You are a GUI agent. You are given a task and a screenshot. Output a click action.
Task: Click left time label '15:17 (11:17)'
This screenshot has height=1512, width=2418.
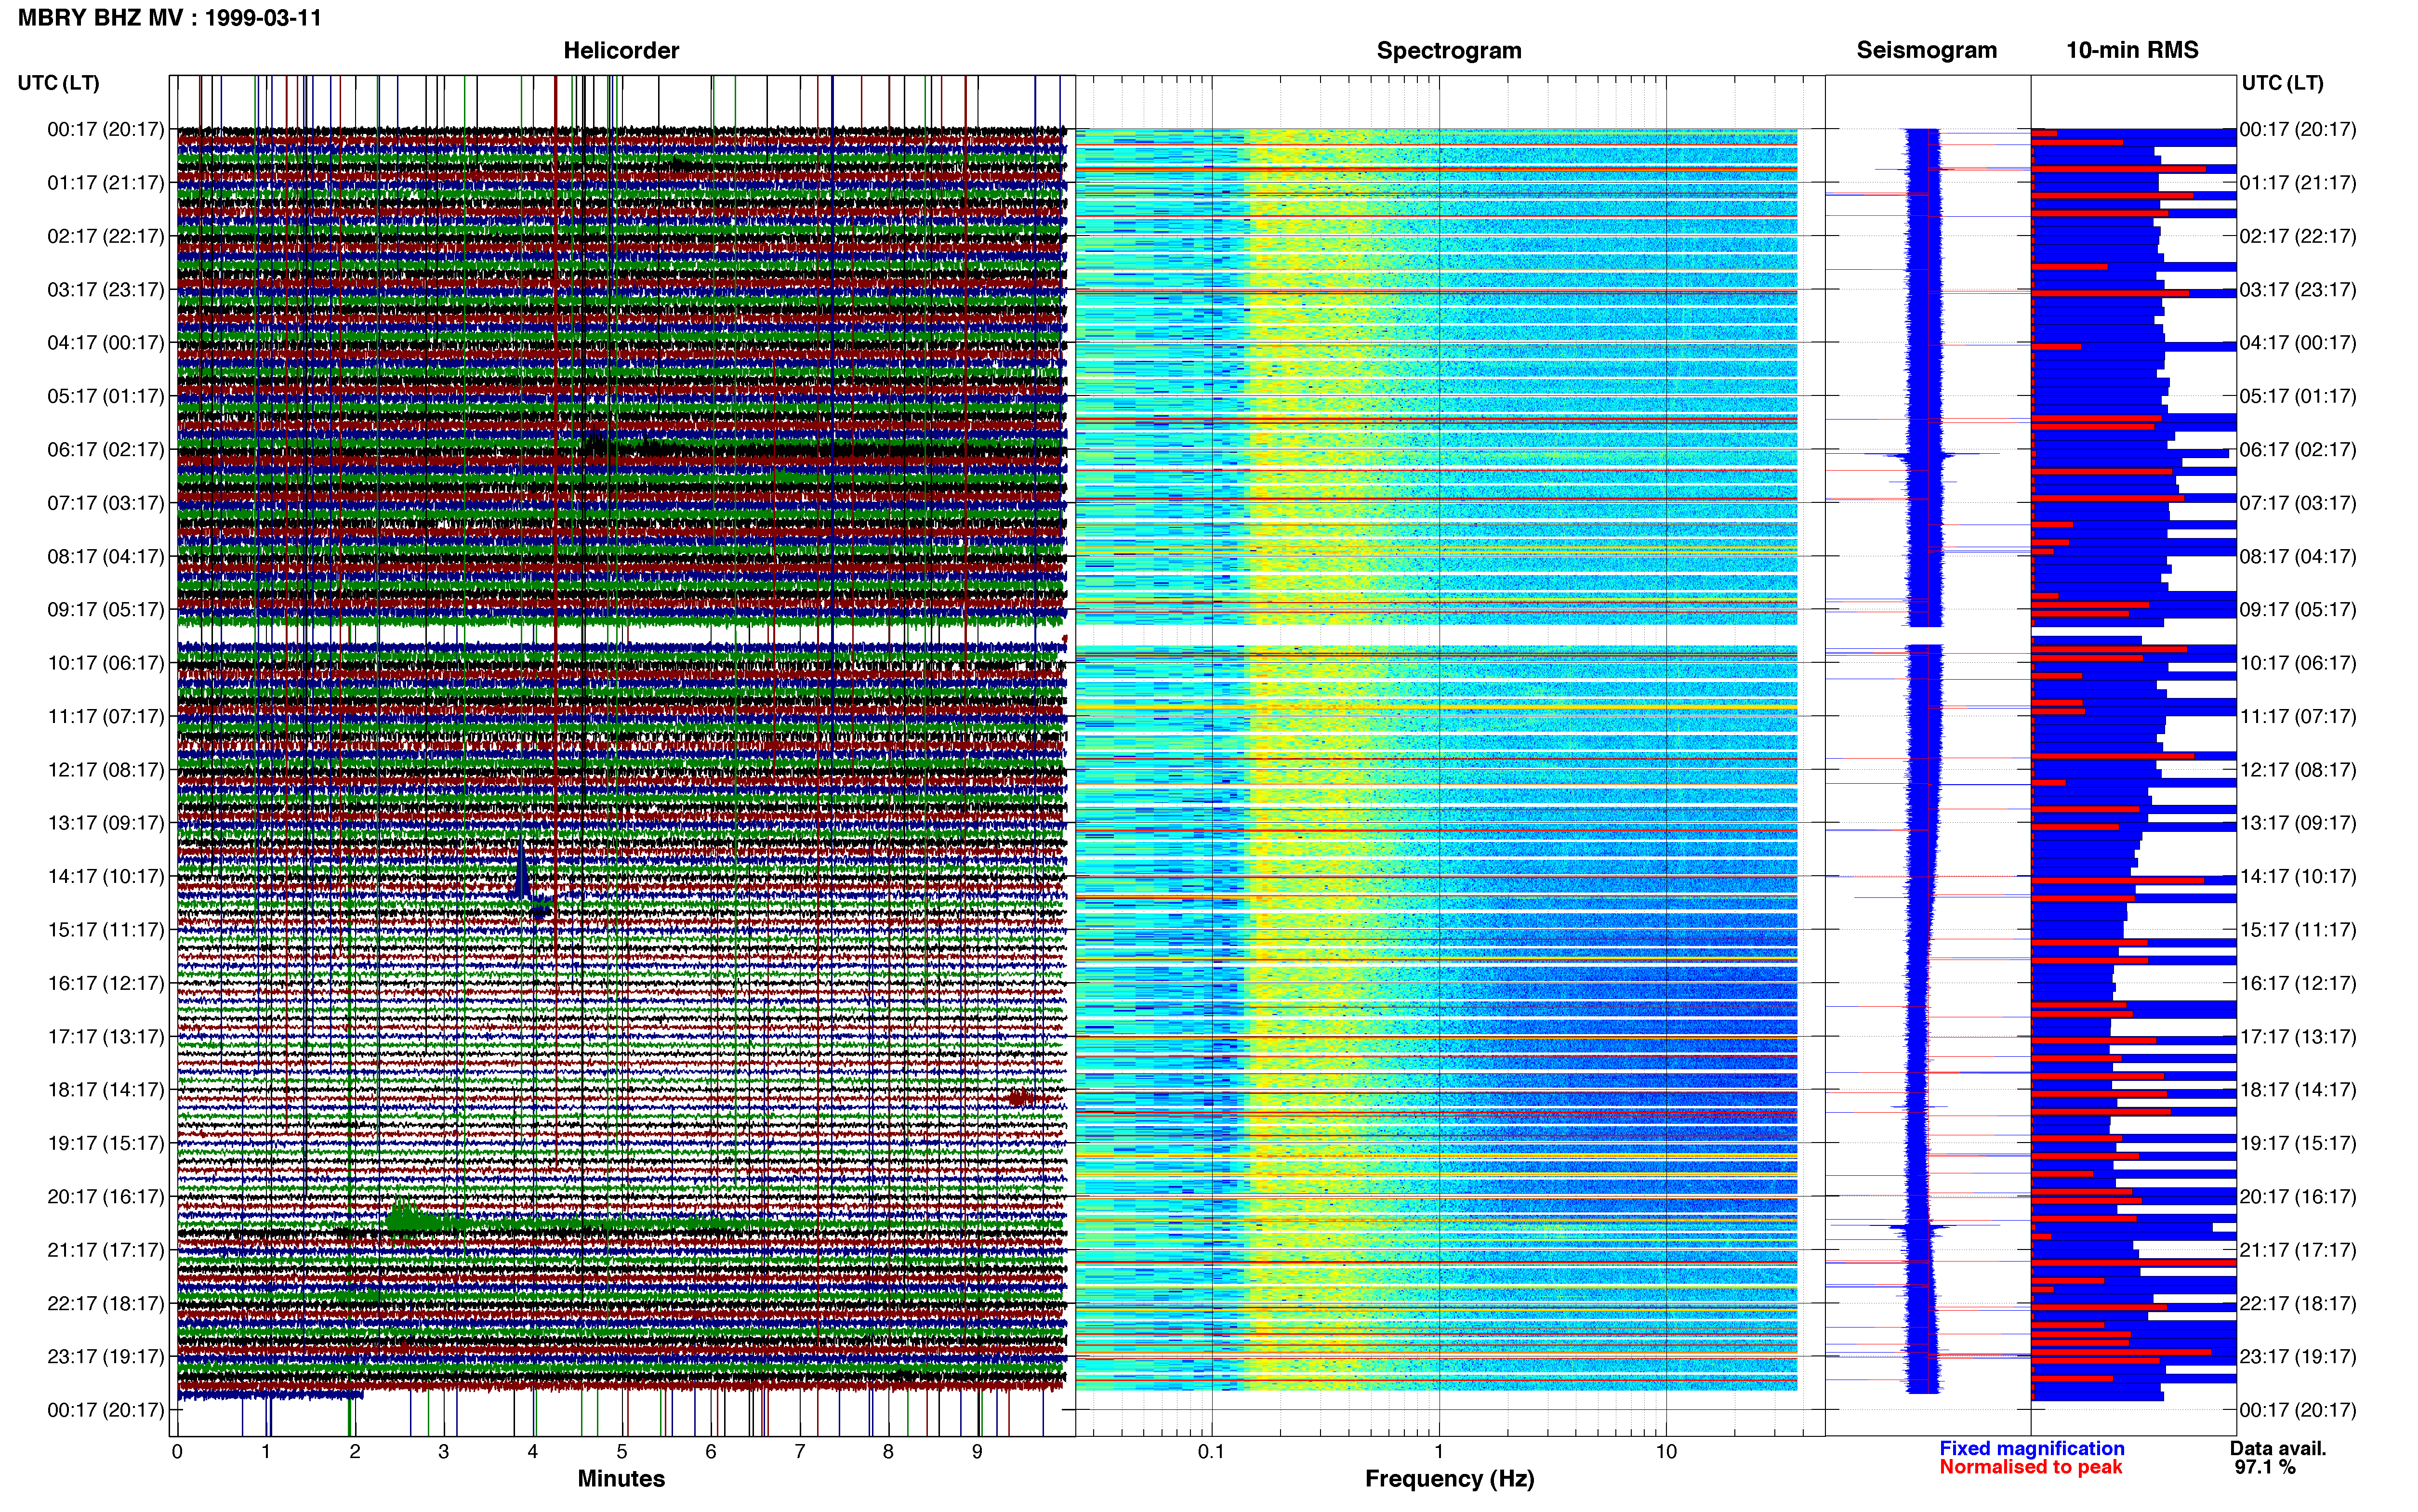[106, 930]
